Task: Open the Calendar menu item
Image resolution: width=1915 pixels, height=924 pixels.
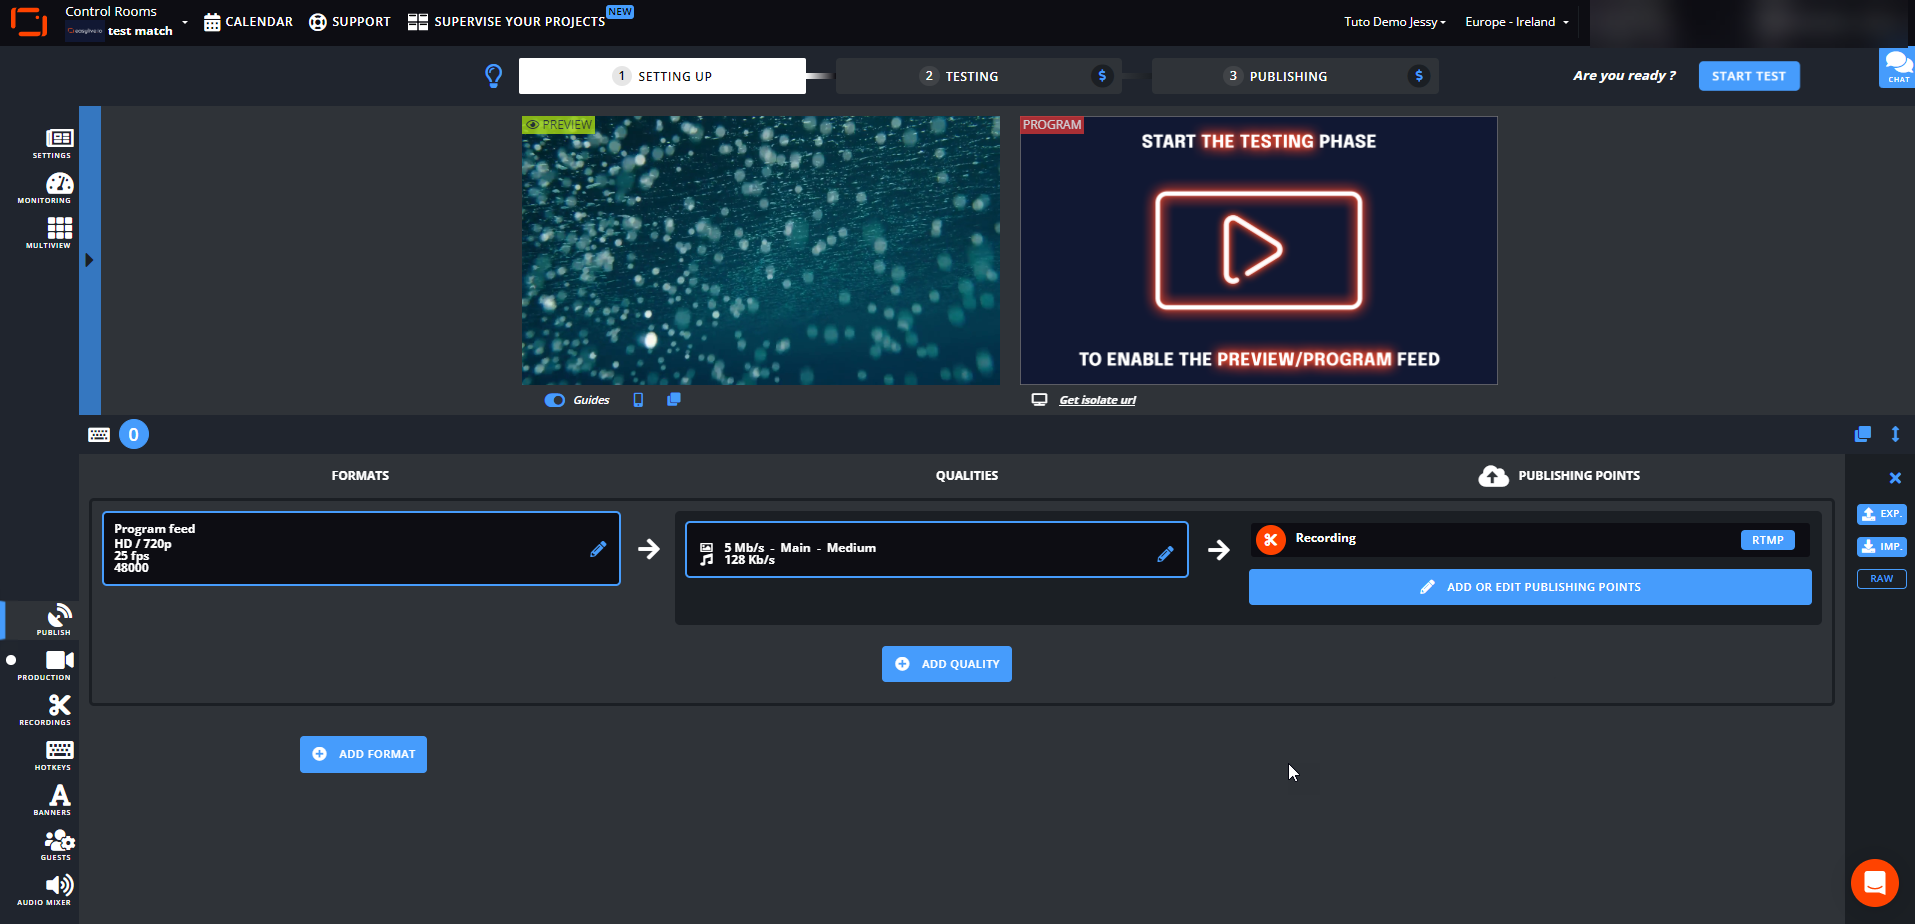Action: [x=248, y=22]
